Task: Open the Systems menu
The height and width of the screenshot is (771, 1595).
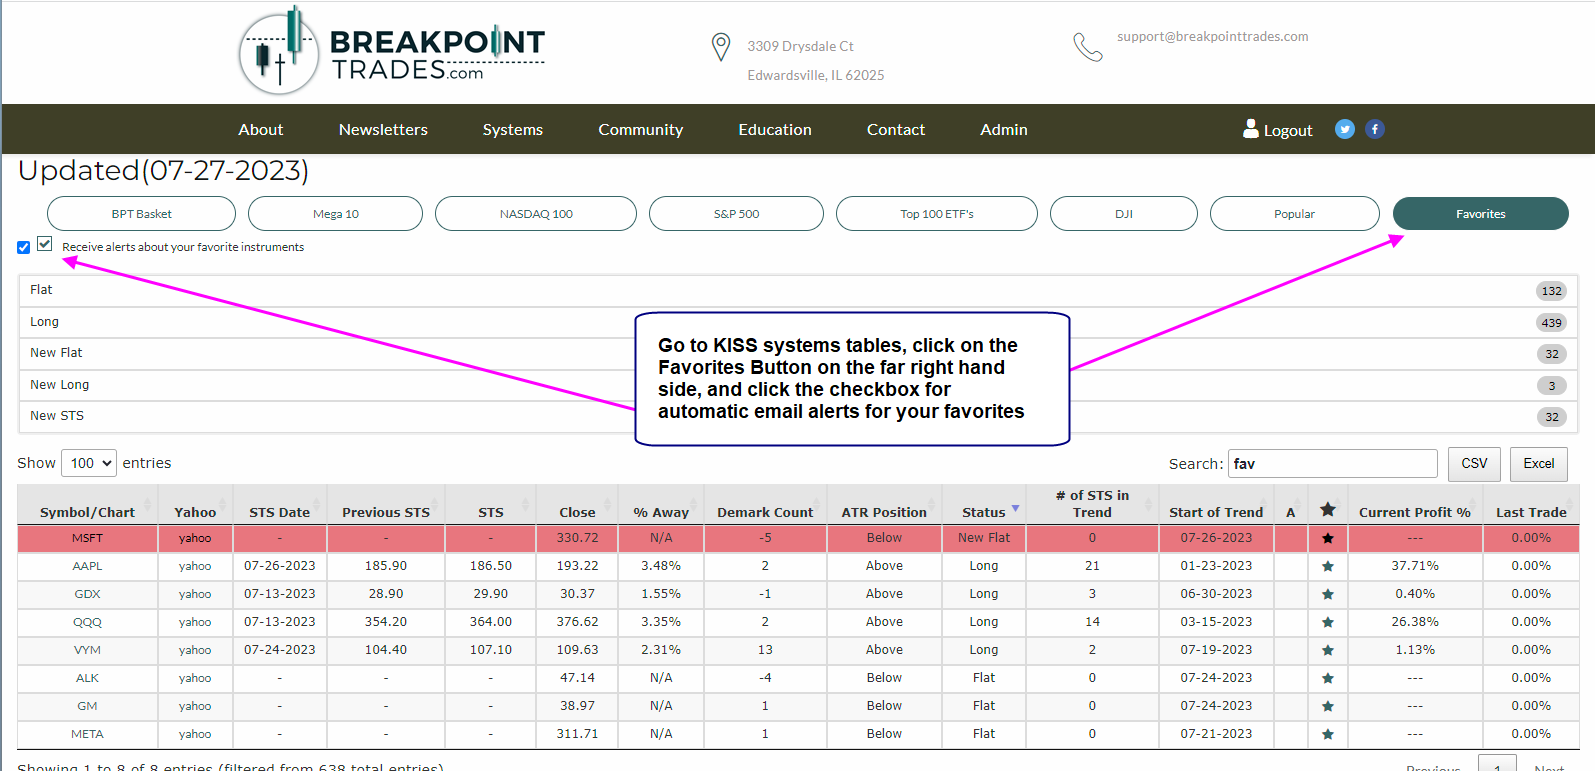Action: click(x=513, y=129)
